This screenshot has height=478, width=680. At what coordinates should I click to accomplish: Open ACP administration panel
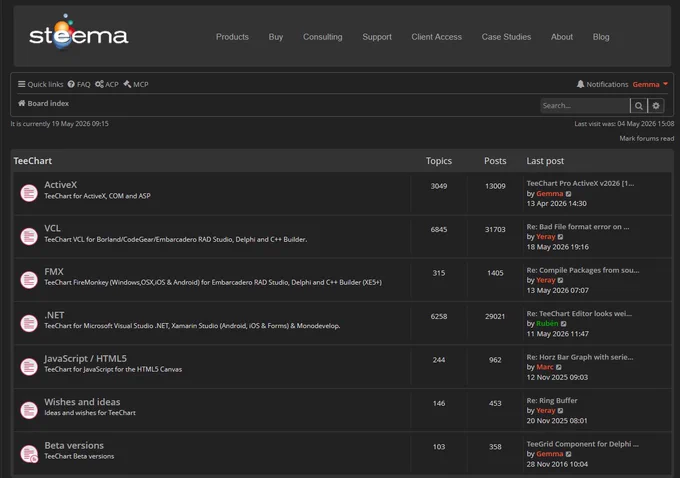107,84
